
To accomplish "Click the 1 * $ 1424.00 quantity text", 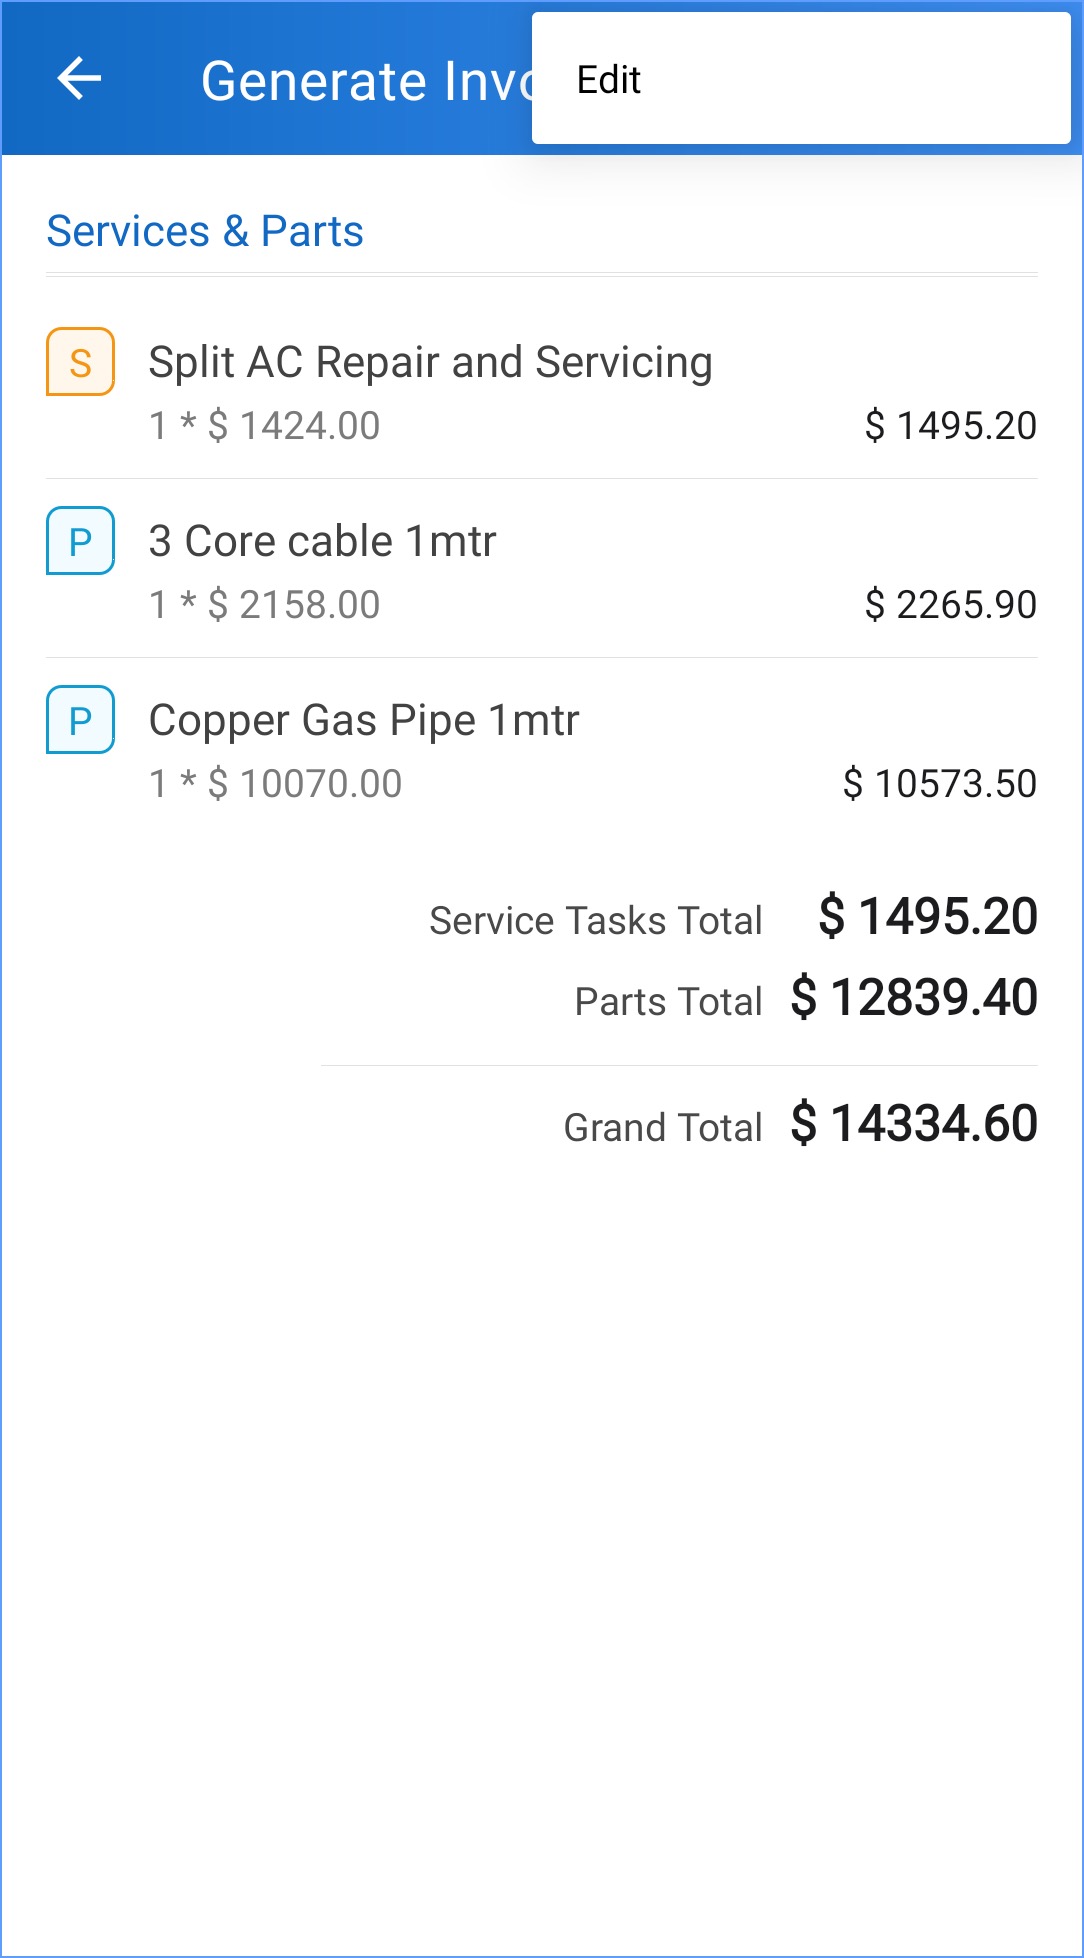I will (264, 426).
